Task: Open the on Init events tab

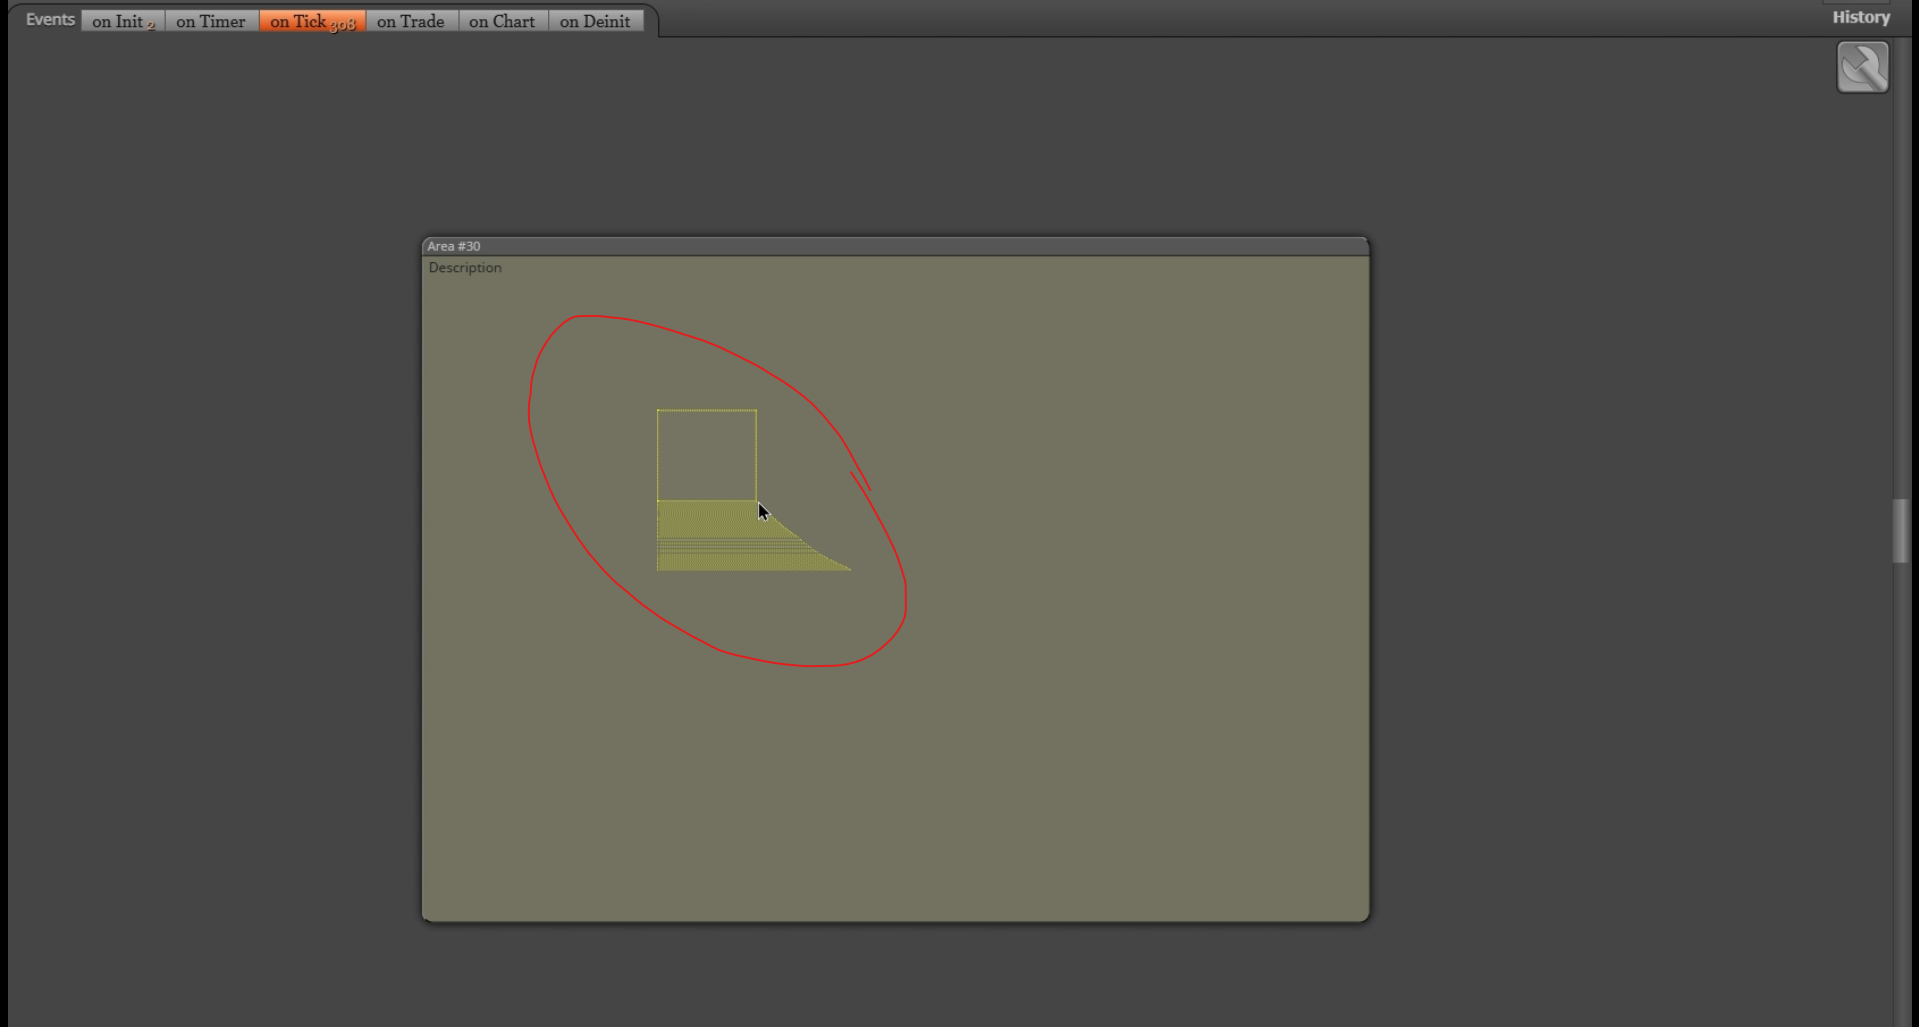Action: [x=123, y=21]
